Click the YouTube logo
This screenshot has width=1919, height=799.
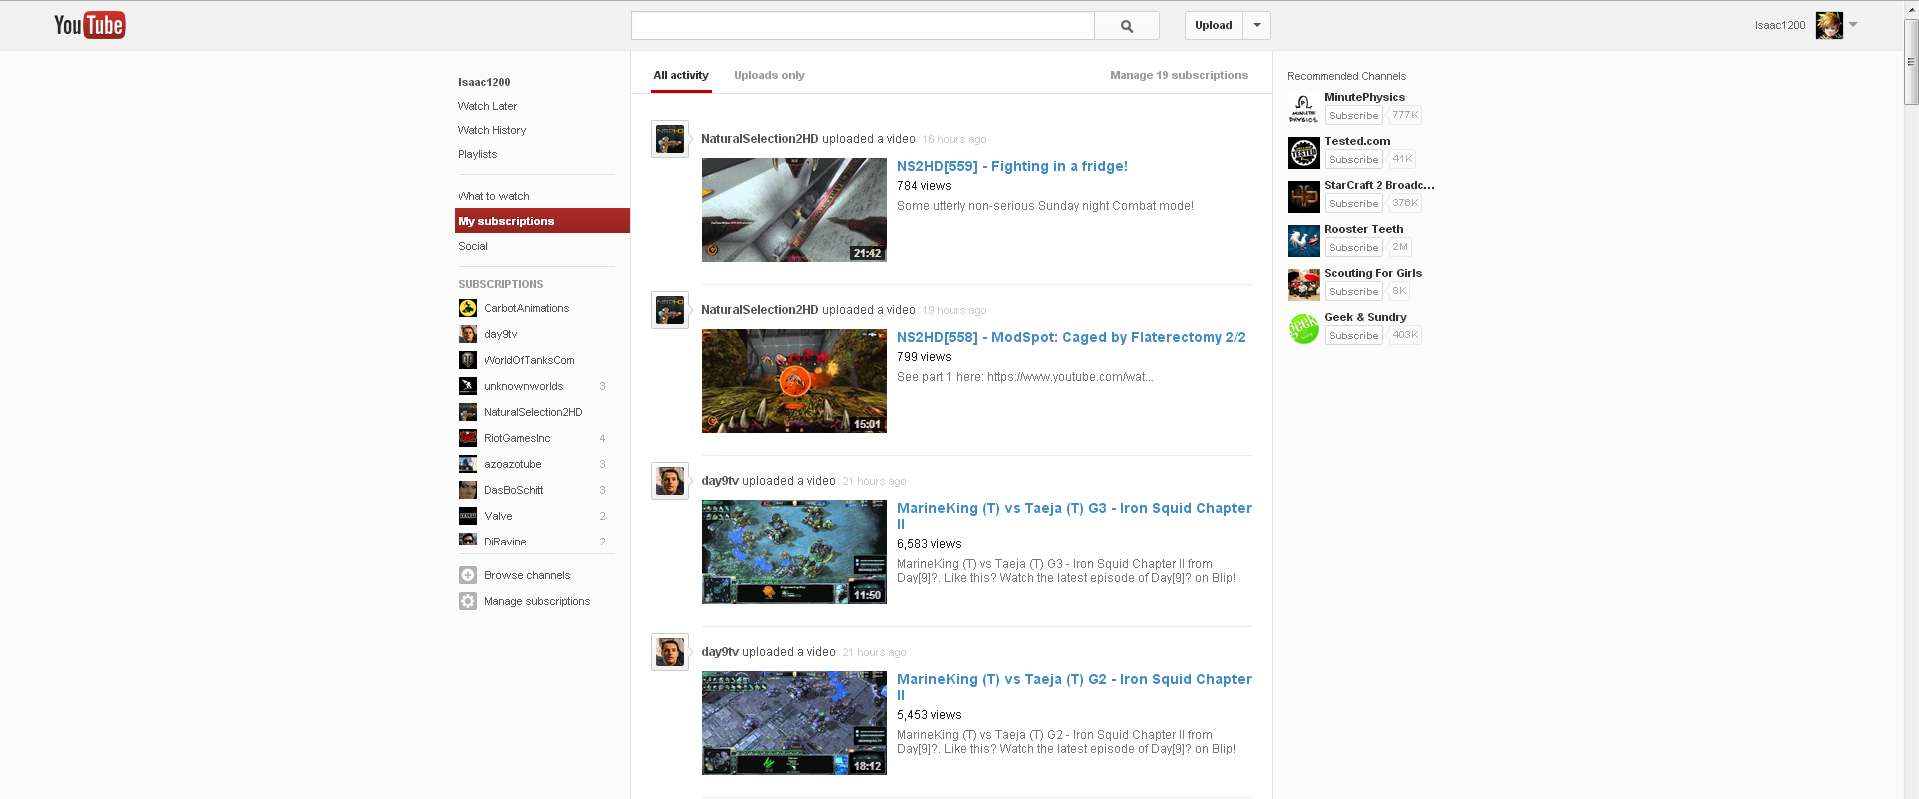(x=90, y=25)
